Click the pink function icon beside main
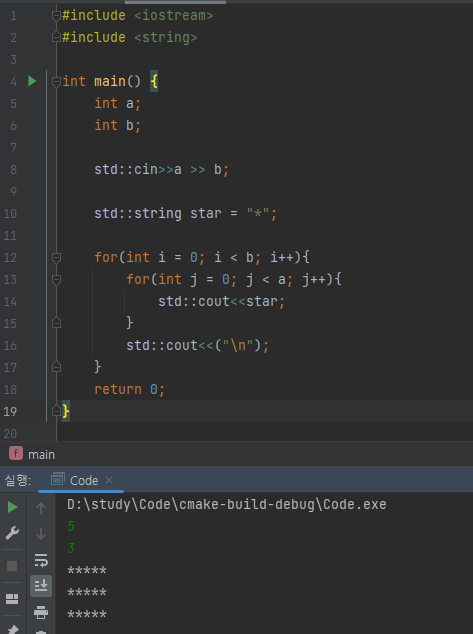 point(16,453)
